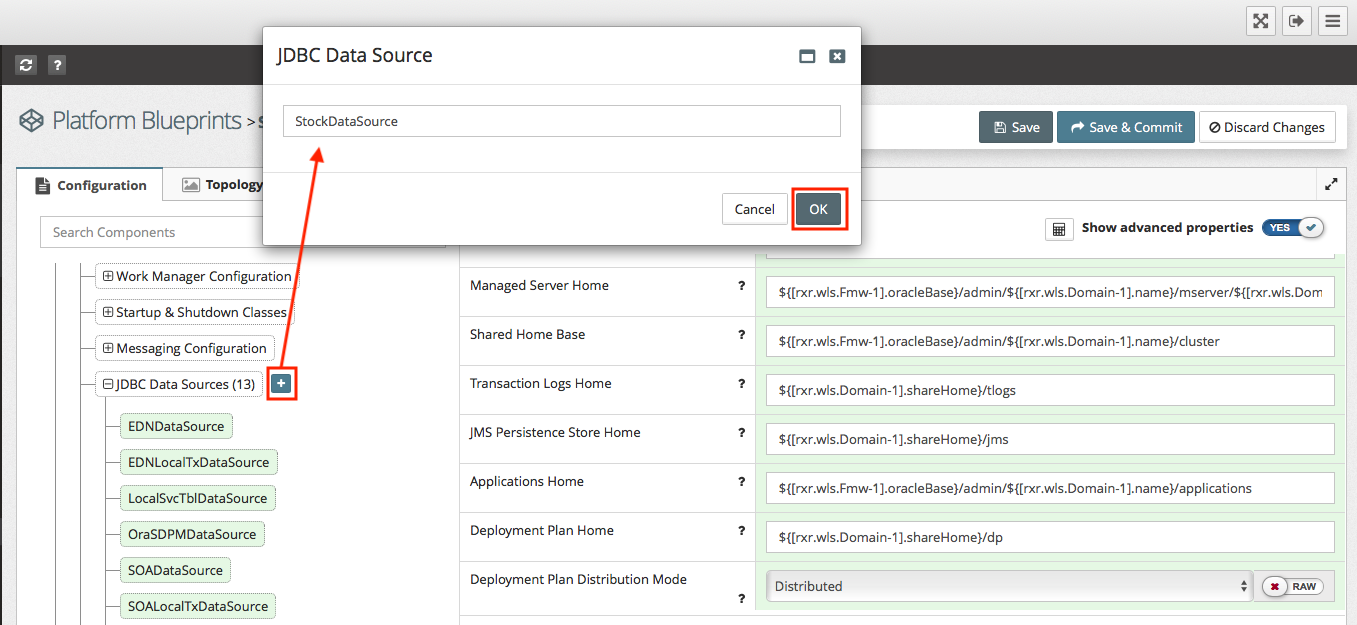Maximize the JDBC Data Source dialog

pos(807,57)
